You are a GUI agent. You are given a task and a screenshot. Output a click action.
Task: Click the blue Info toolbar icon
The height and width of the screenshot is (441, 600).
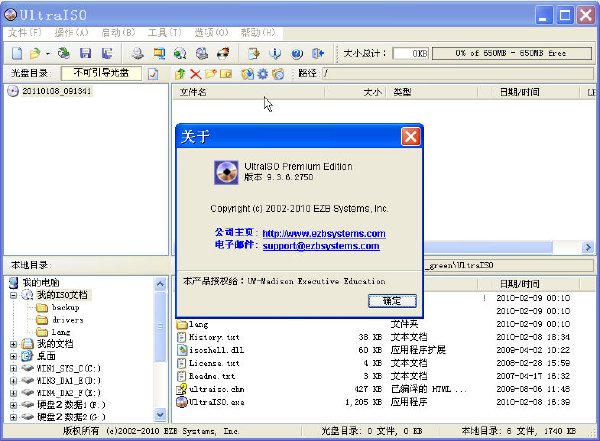(275, 53)
